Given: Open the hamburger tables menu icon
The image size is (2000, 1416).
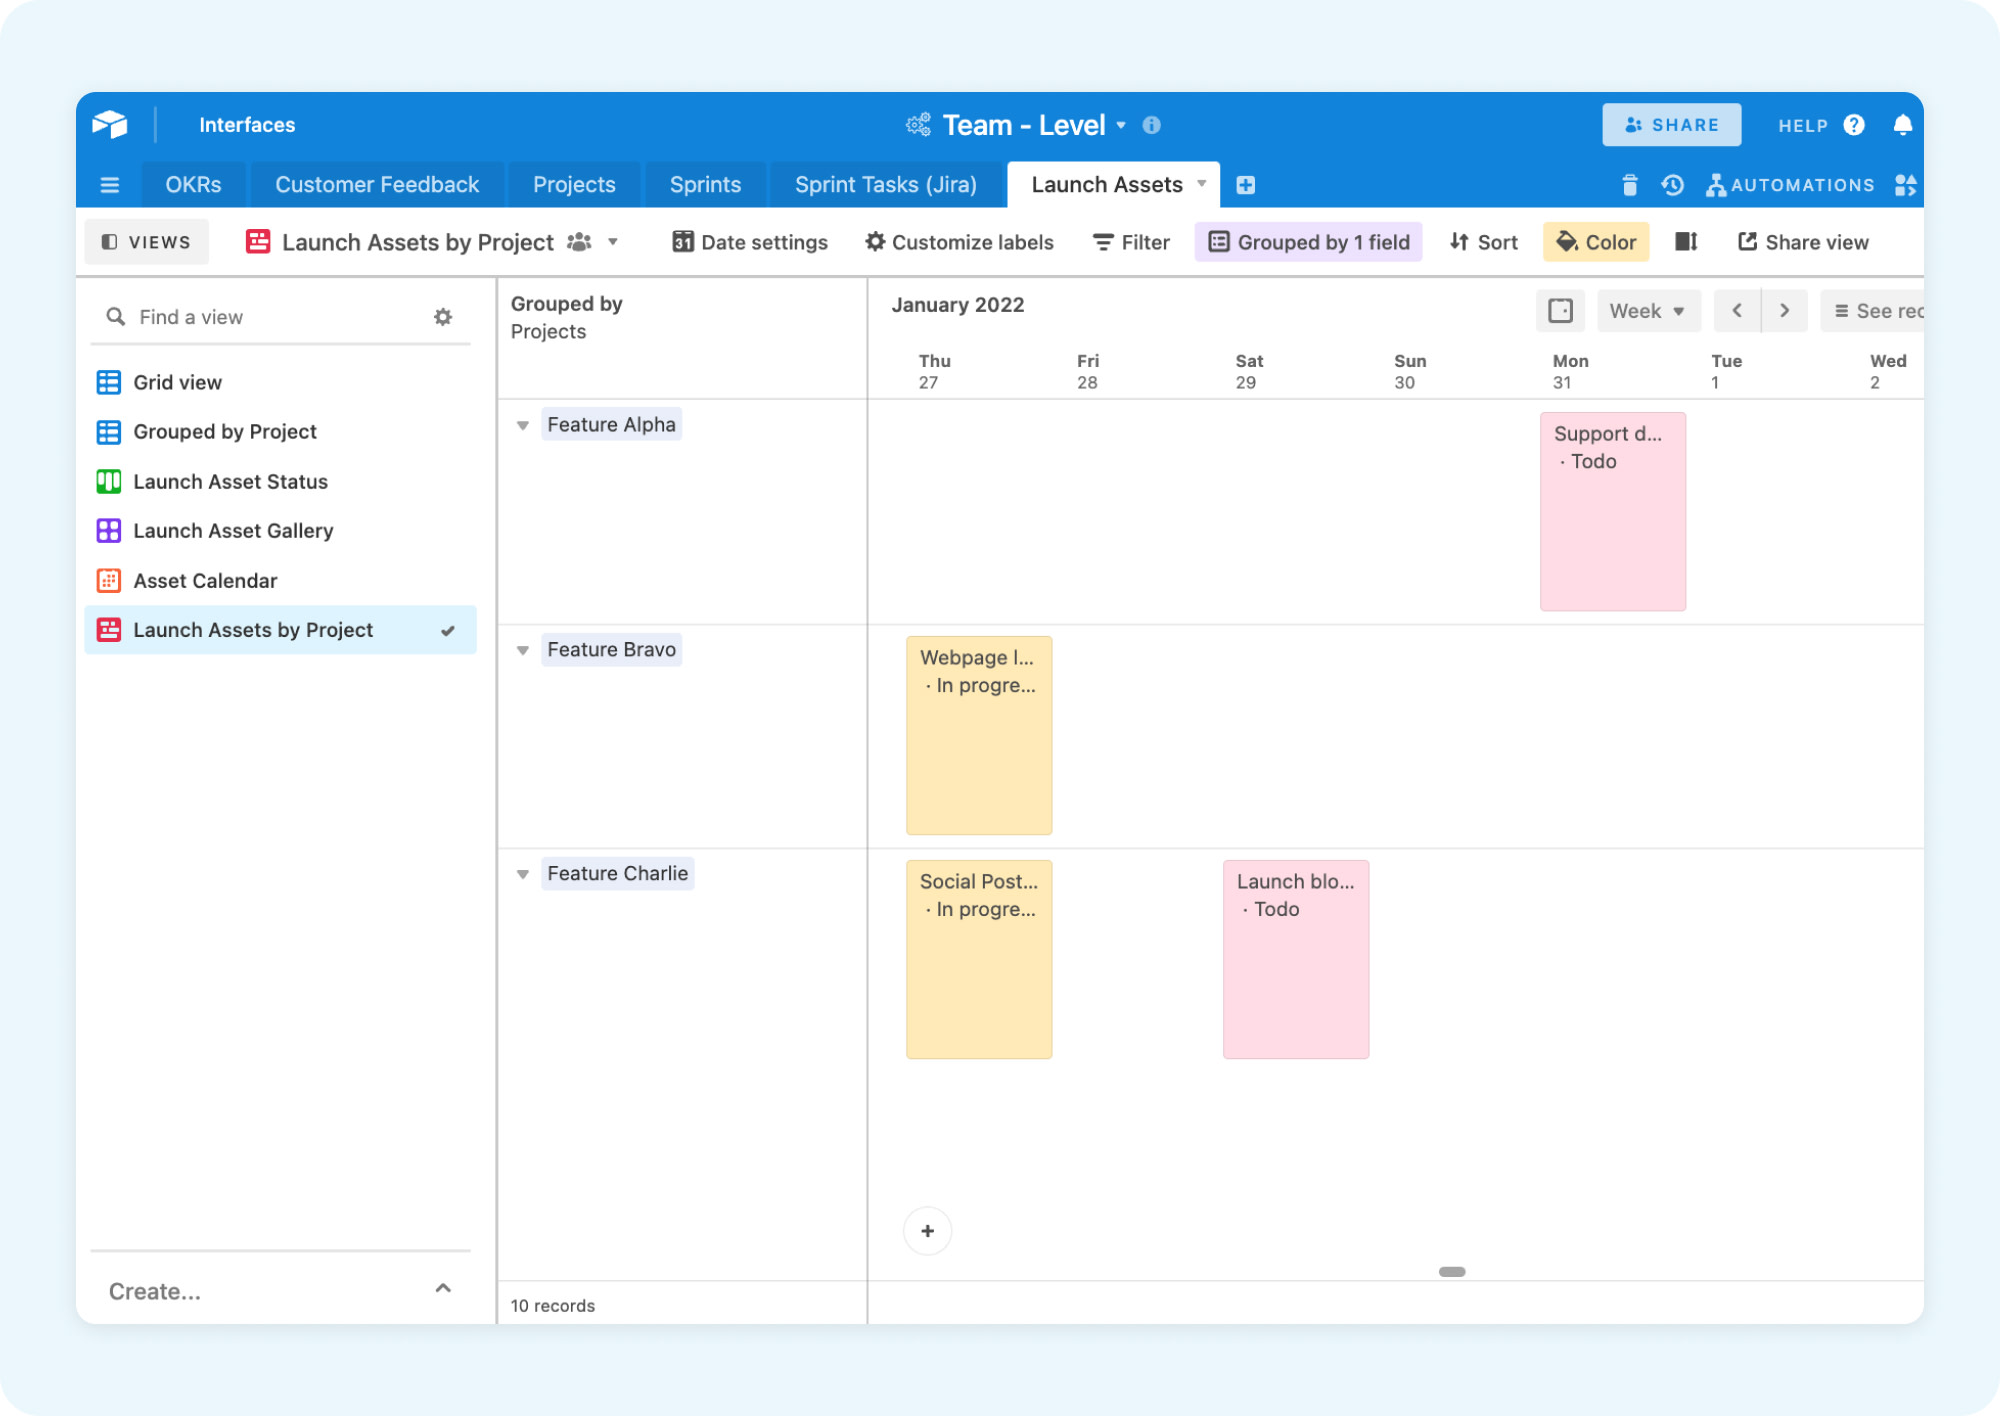Looking at the screenshot, I should [110, 185].
